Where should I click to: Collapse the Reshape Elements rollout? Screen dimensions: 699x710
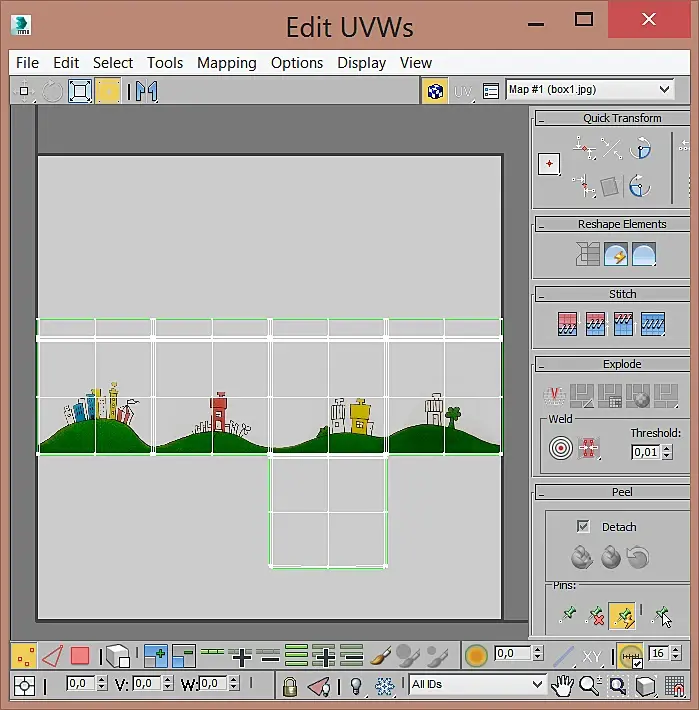[x=613, y=224]
